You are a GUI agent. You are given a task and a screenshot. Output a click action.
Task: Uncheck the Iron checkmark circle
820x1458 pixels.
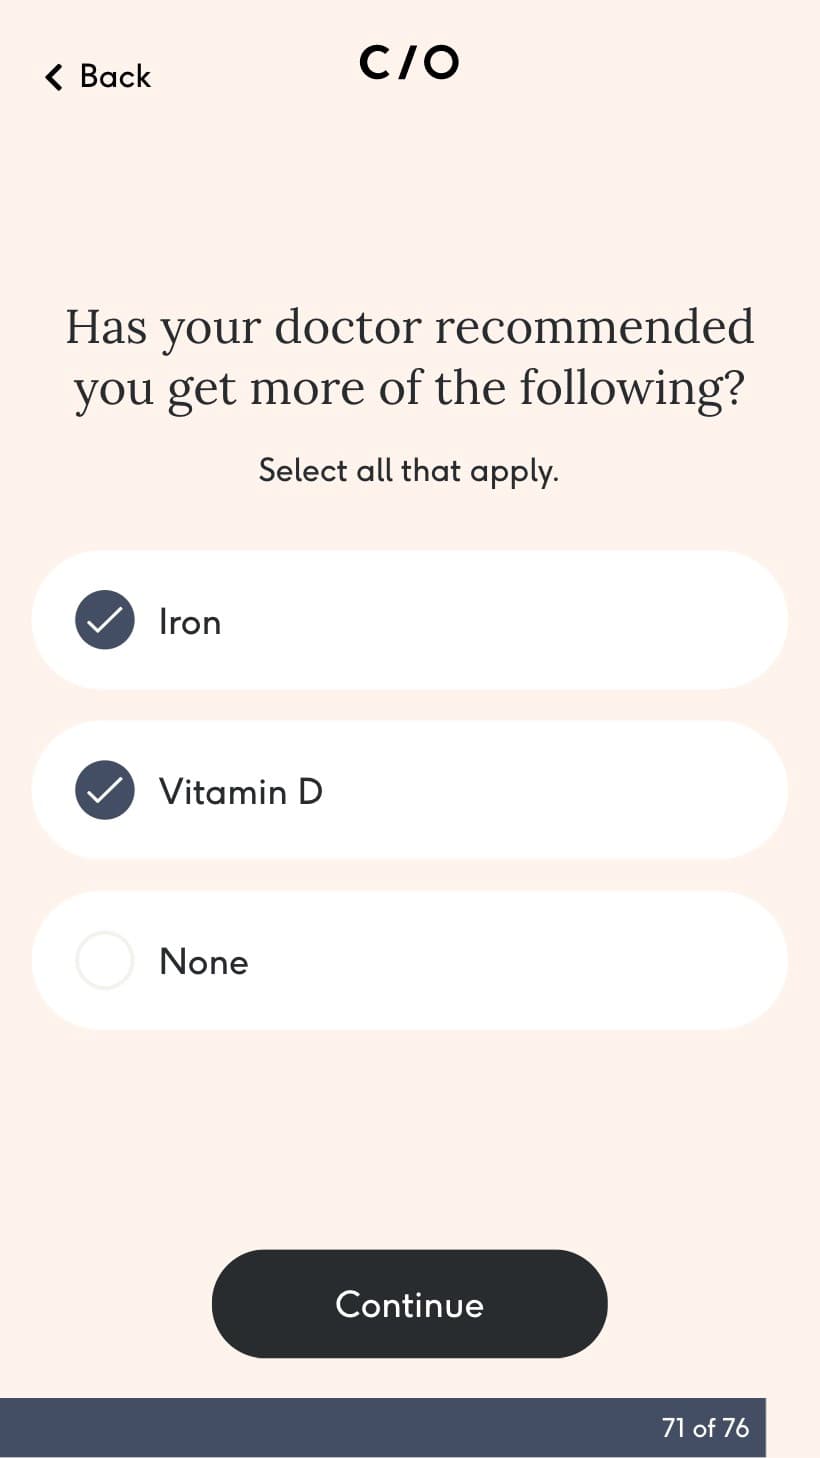tap(105, 620)
